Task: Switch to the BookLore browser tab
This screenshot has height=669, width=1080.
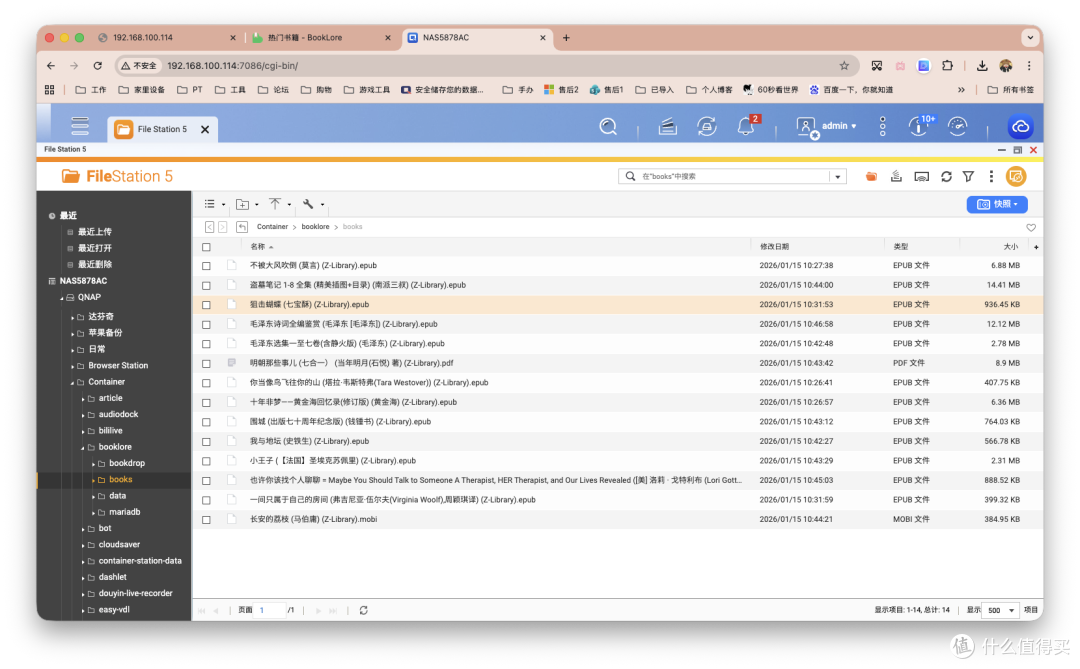Action: (320, 38)
